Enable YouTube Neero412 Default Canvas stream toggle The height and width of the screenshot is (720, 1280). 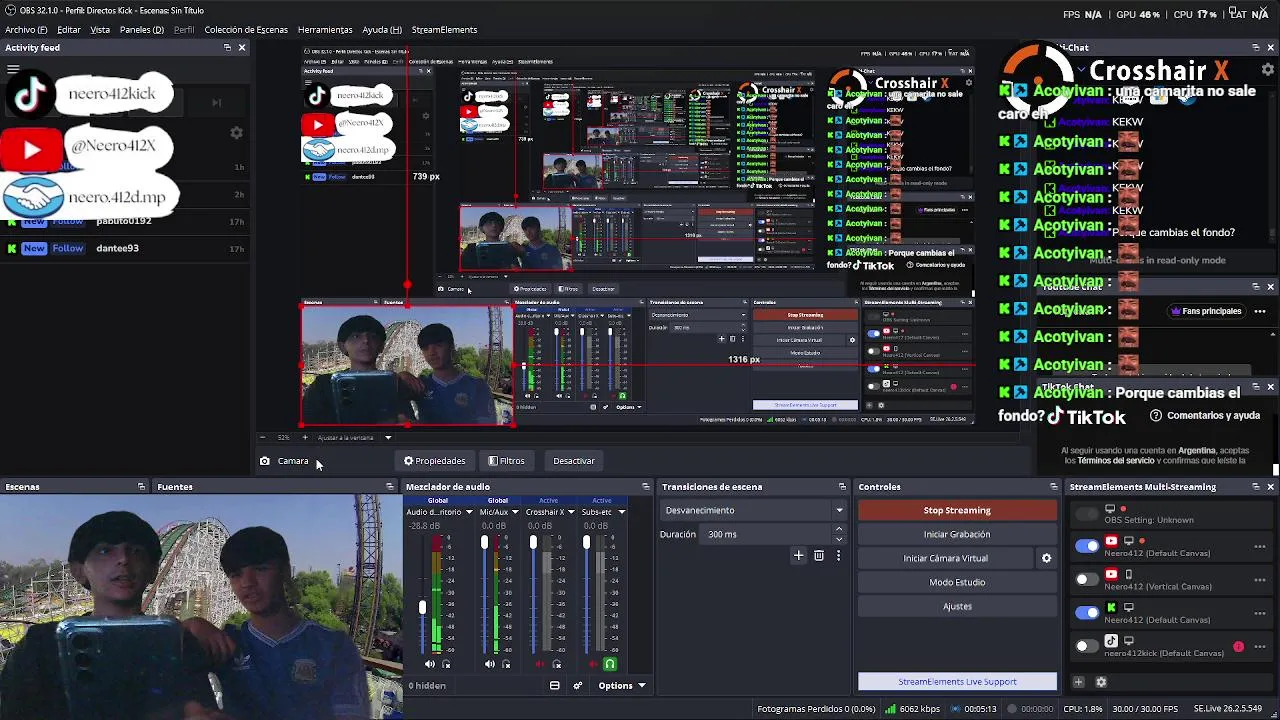click(1086, 546)
